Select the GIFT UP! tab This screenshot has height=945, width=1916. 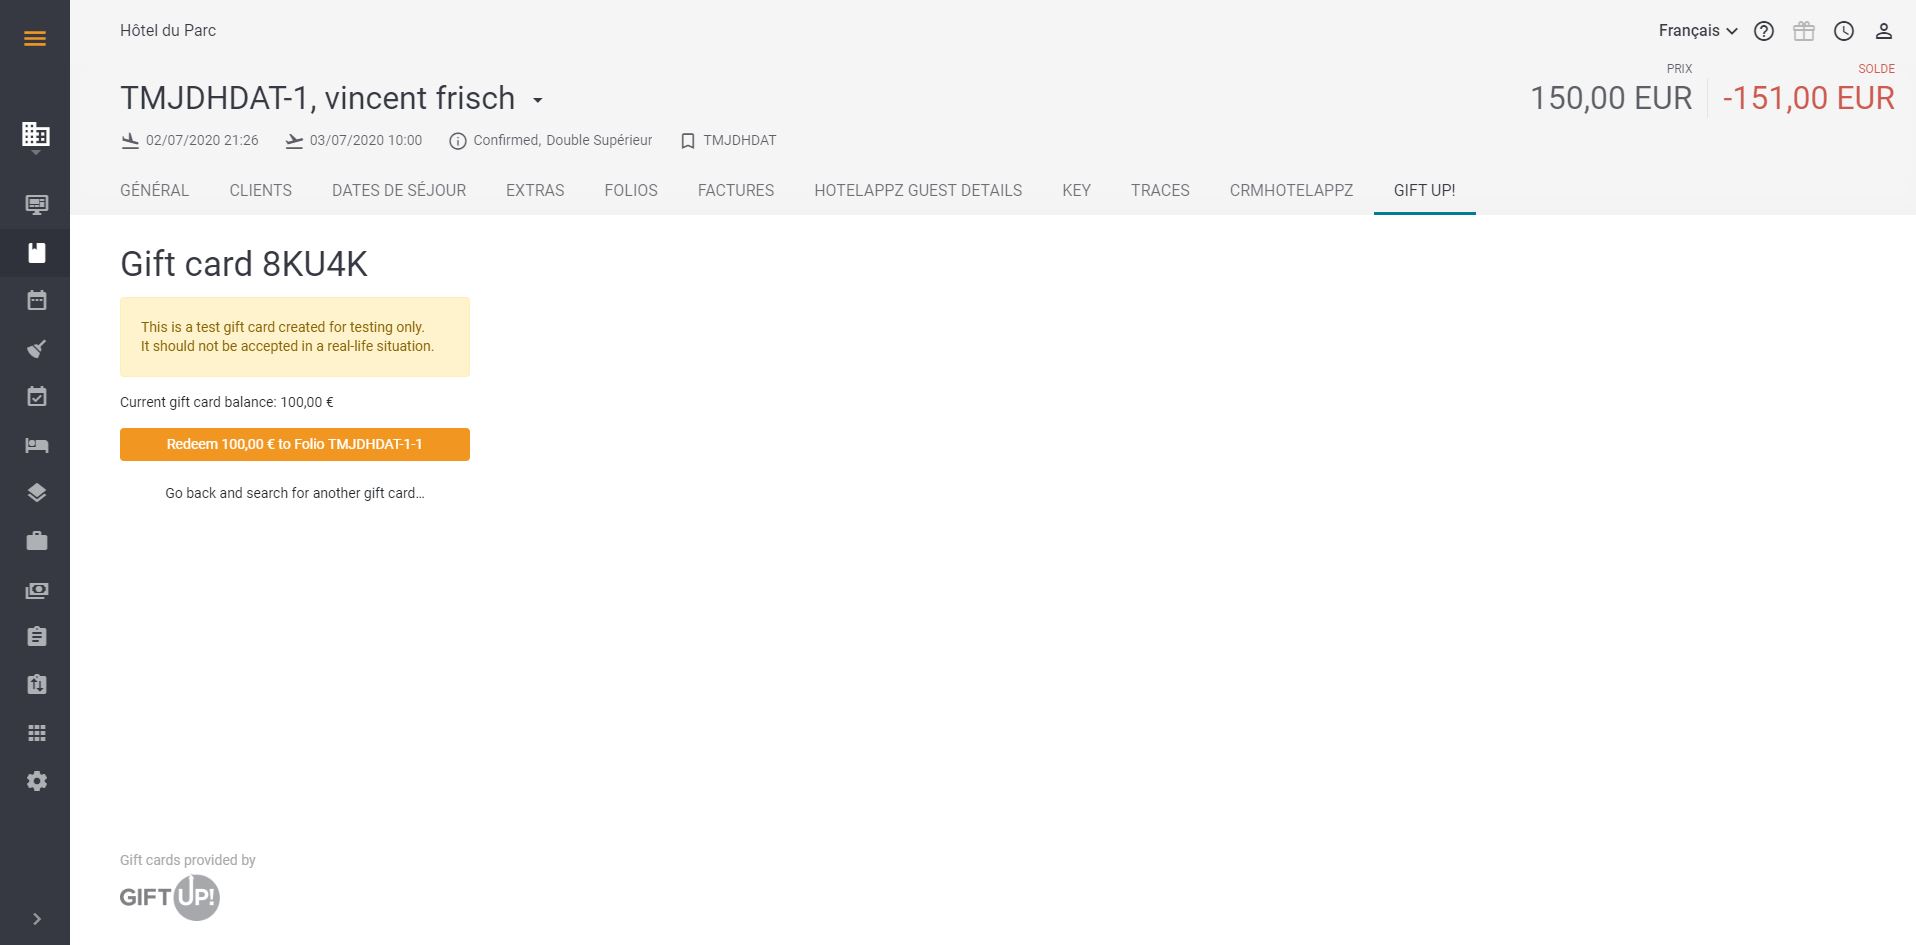(x=1424, y=190)
